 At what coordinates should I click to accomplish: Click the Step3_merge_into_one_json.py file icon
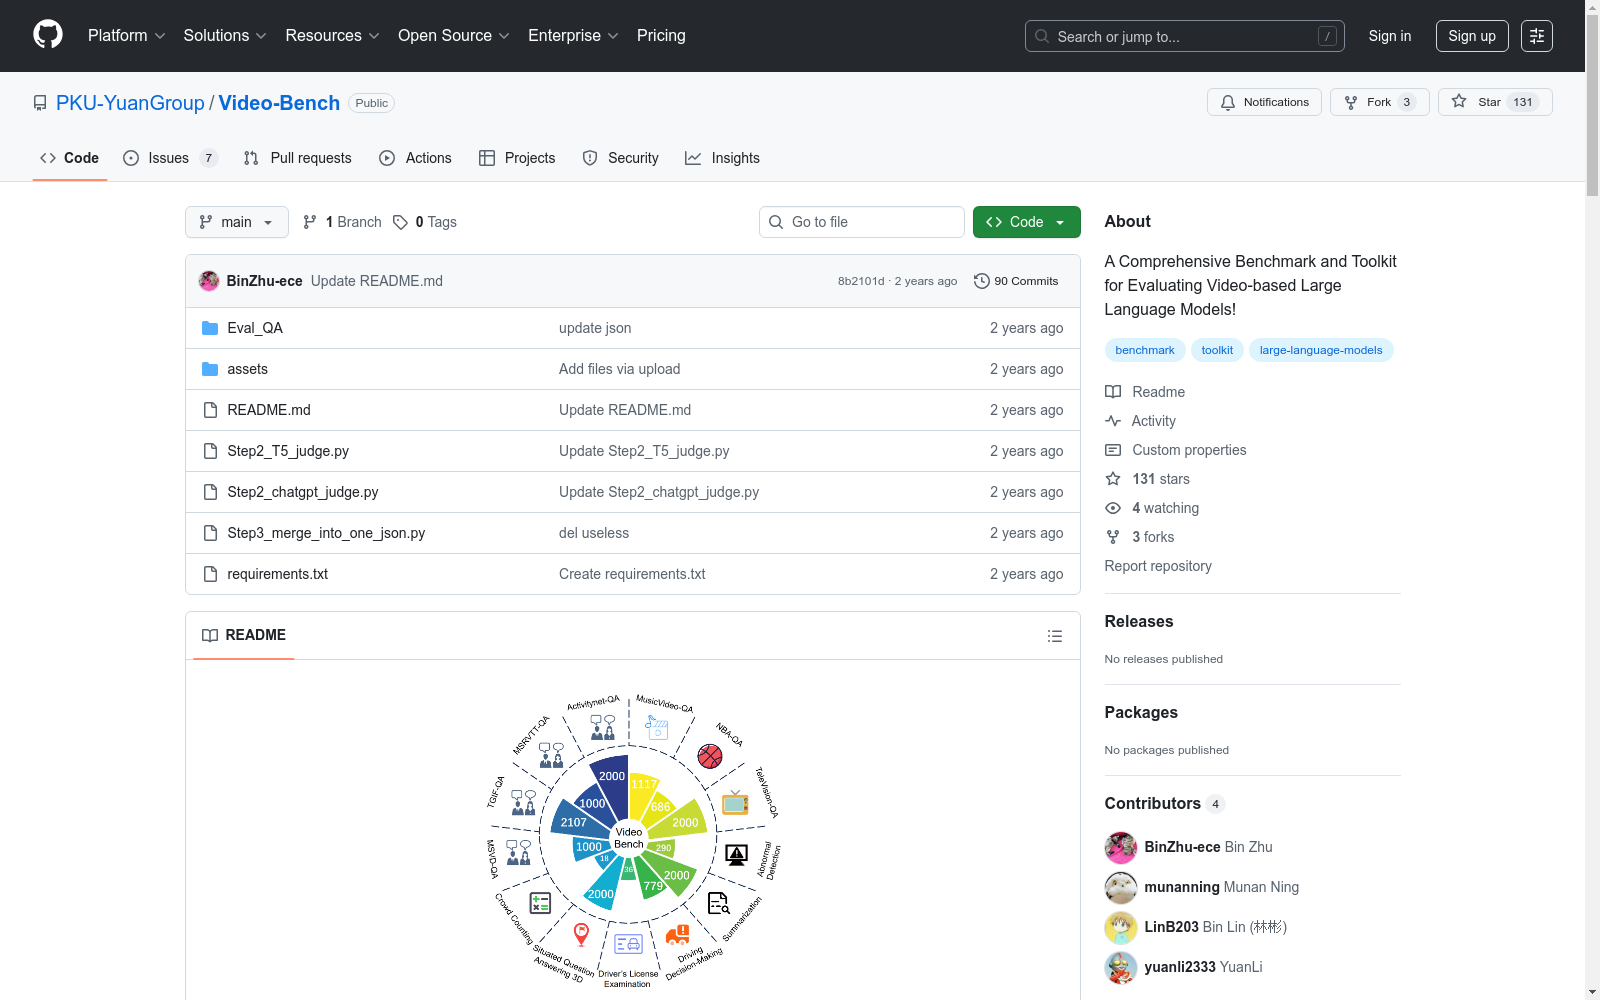(210, 533)
